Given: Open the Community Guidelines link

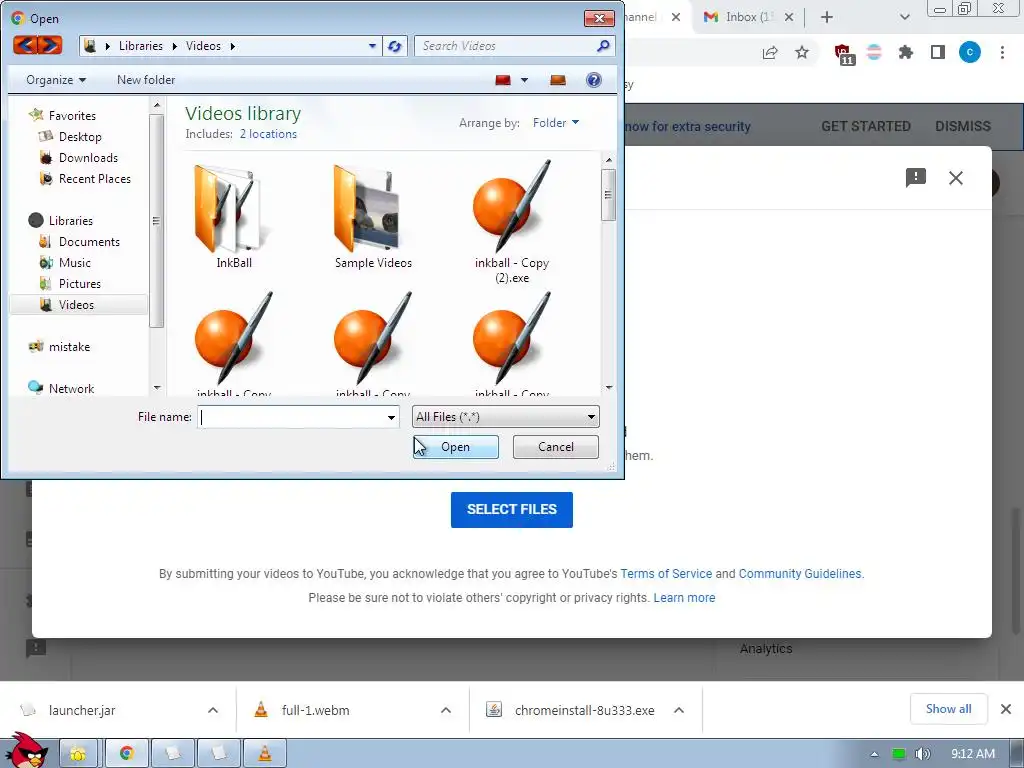Looking at the screenshot, I should click(x=800, y=573).
